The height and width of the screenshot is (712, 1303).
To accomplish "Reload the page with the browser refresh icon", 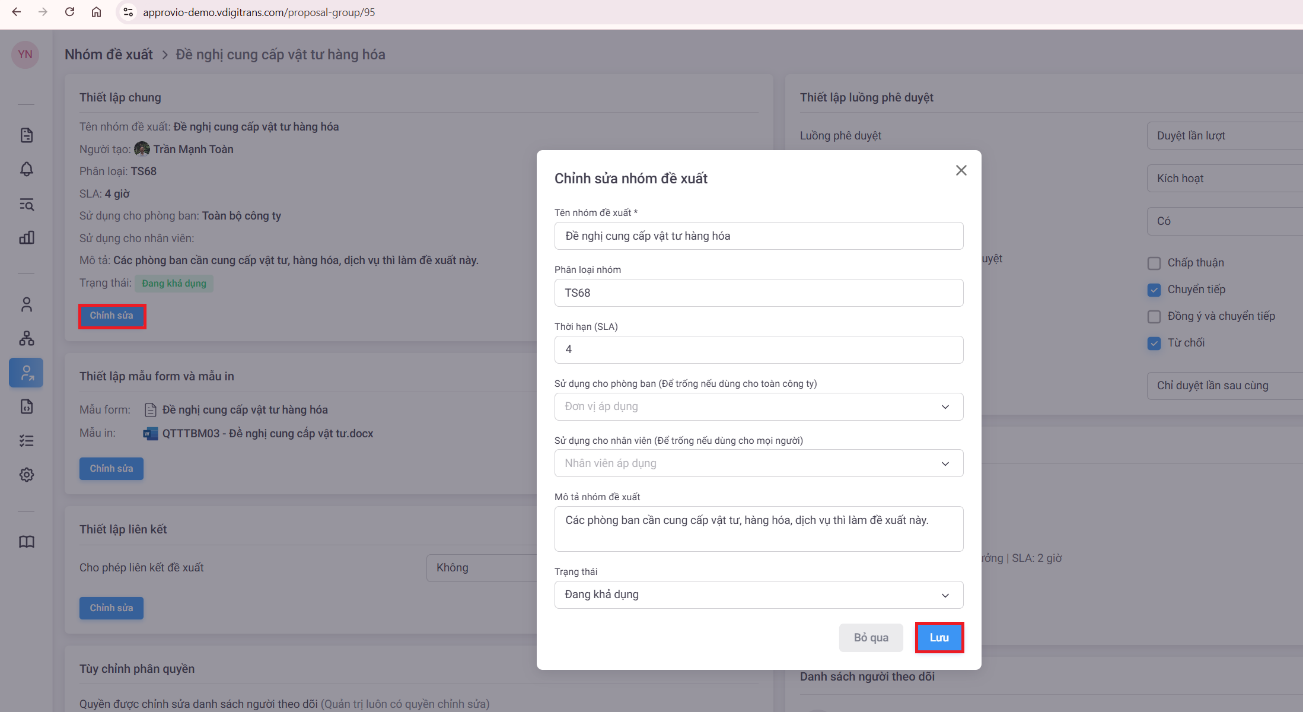I will pos(69,12).
